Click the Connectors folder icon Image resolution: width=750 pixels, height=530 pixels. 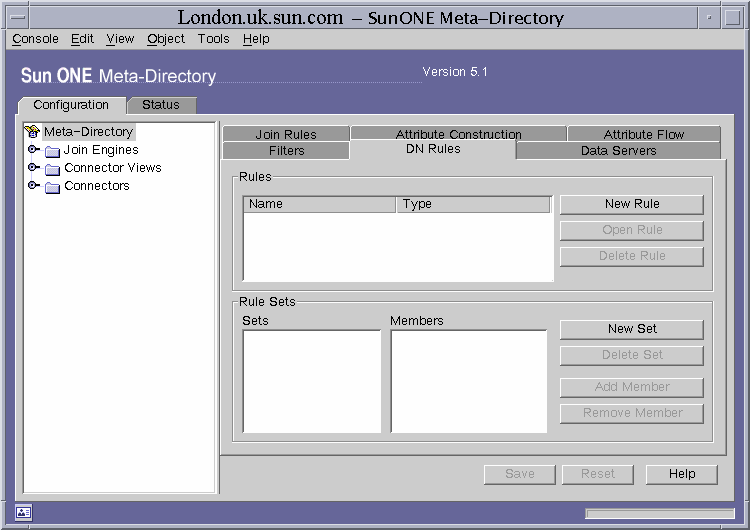click(52, 187)
